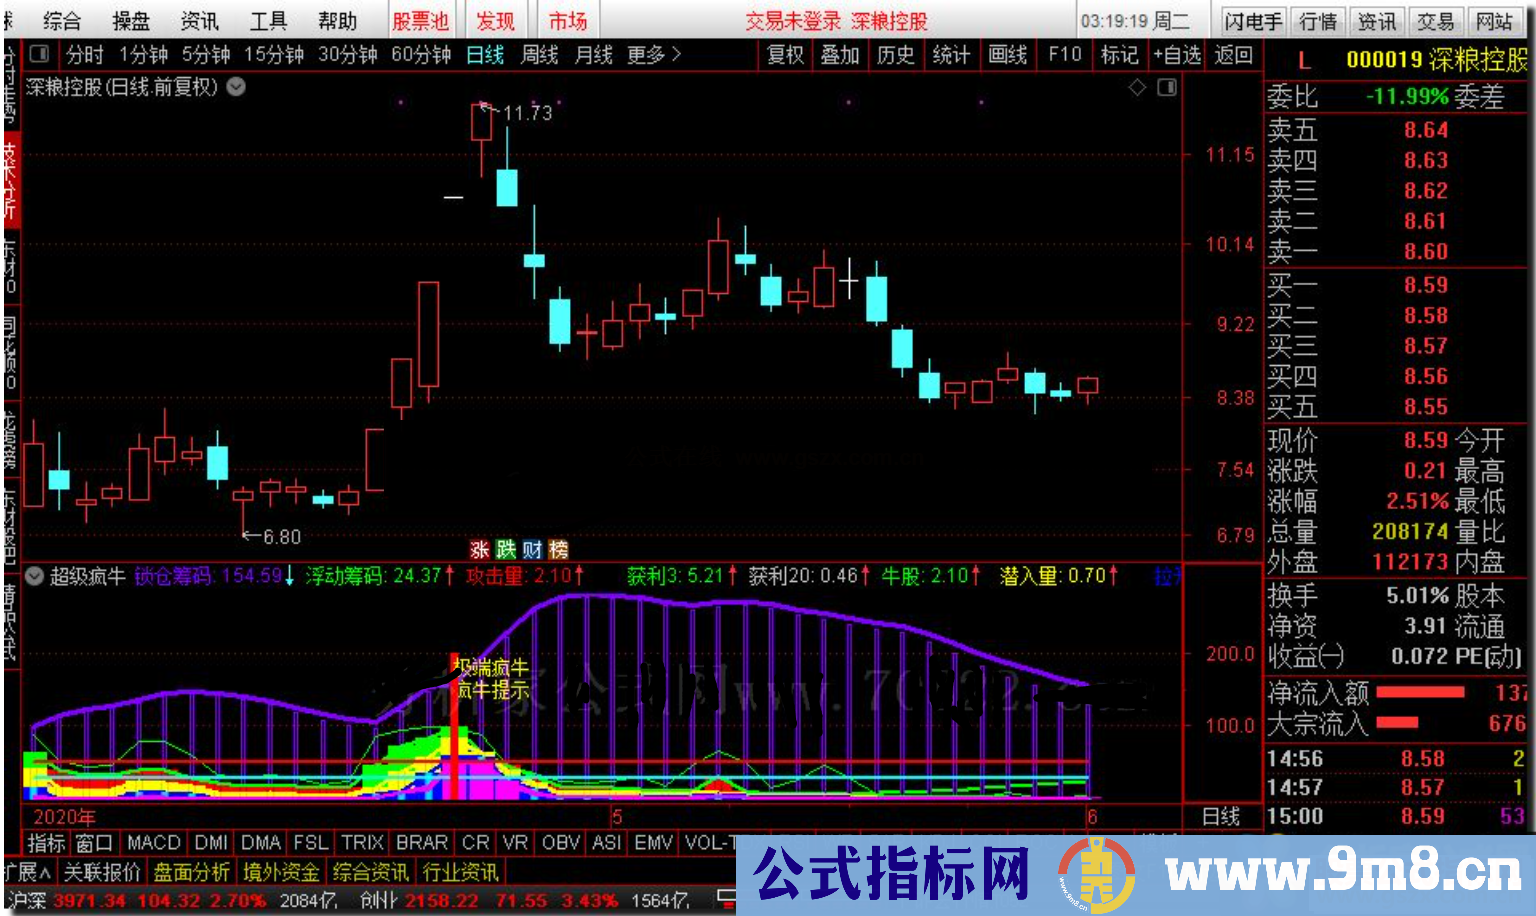Click the 复权 price-adjustment tool
This screenshot has height=916, width=1536.
click(x=784, y=57)
